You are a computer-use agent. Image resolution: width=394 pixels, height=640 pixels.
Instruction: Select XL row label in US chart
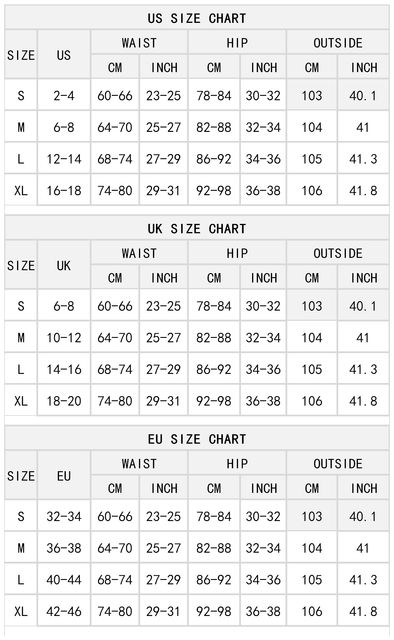pyautogui.click(x=21, y=190)
